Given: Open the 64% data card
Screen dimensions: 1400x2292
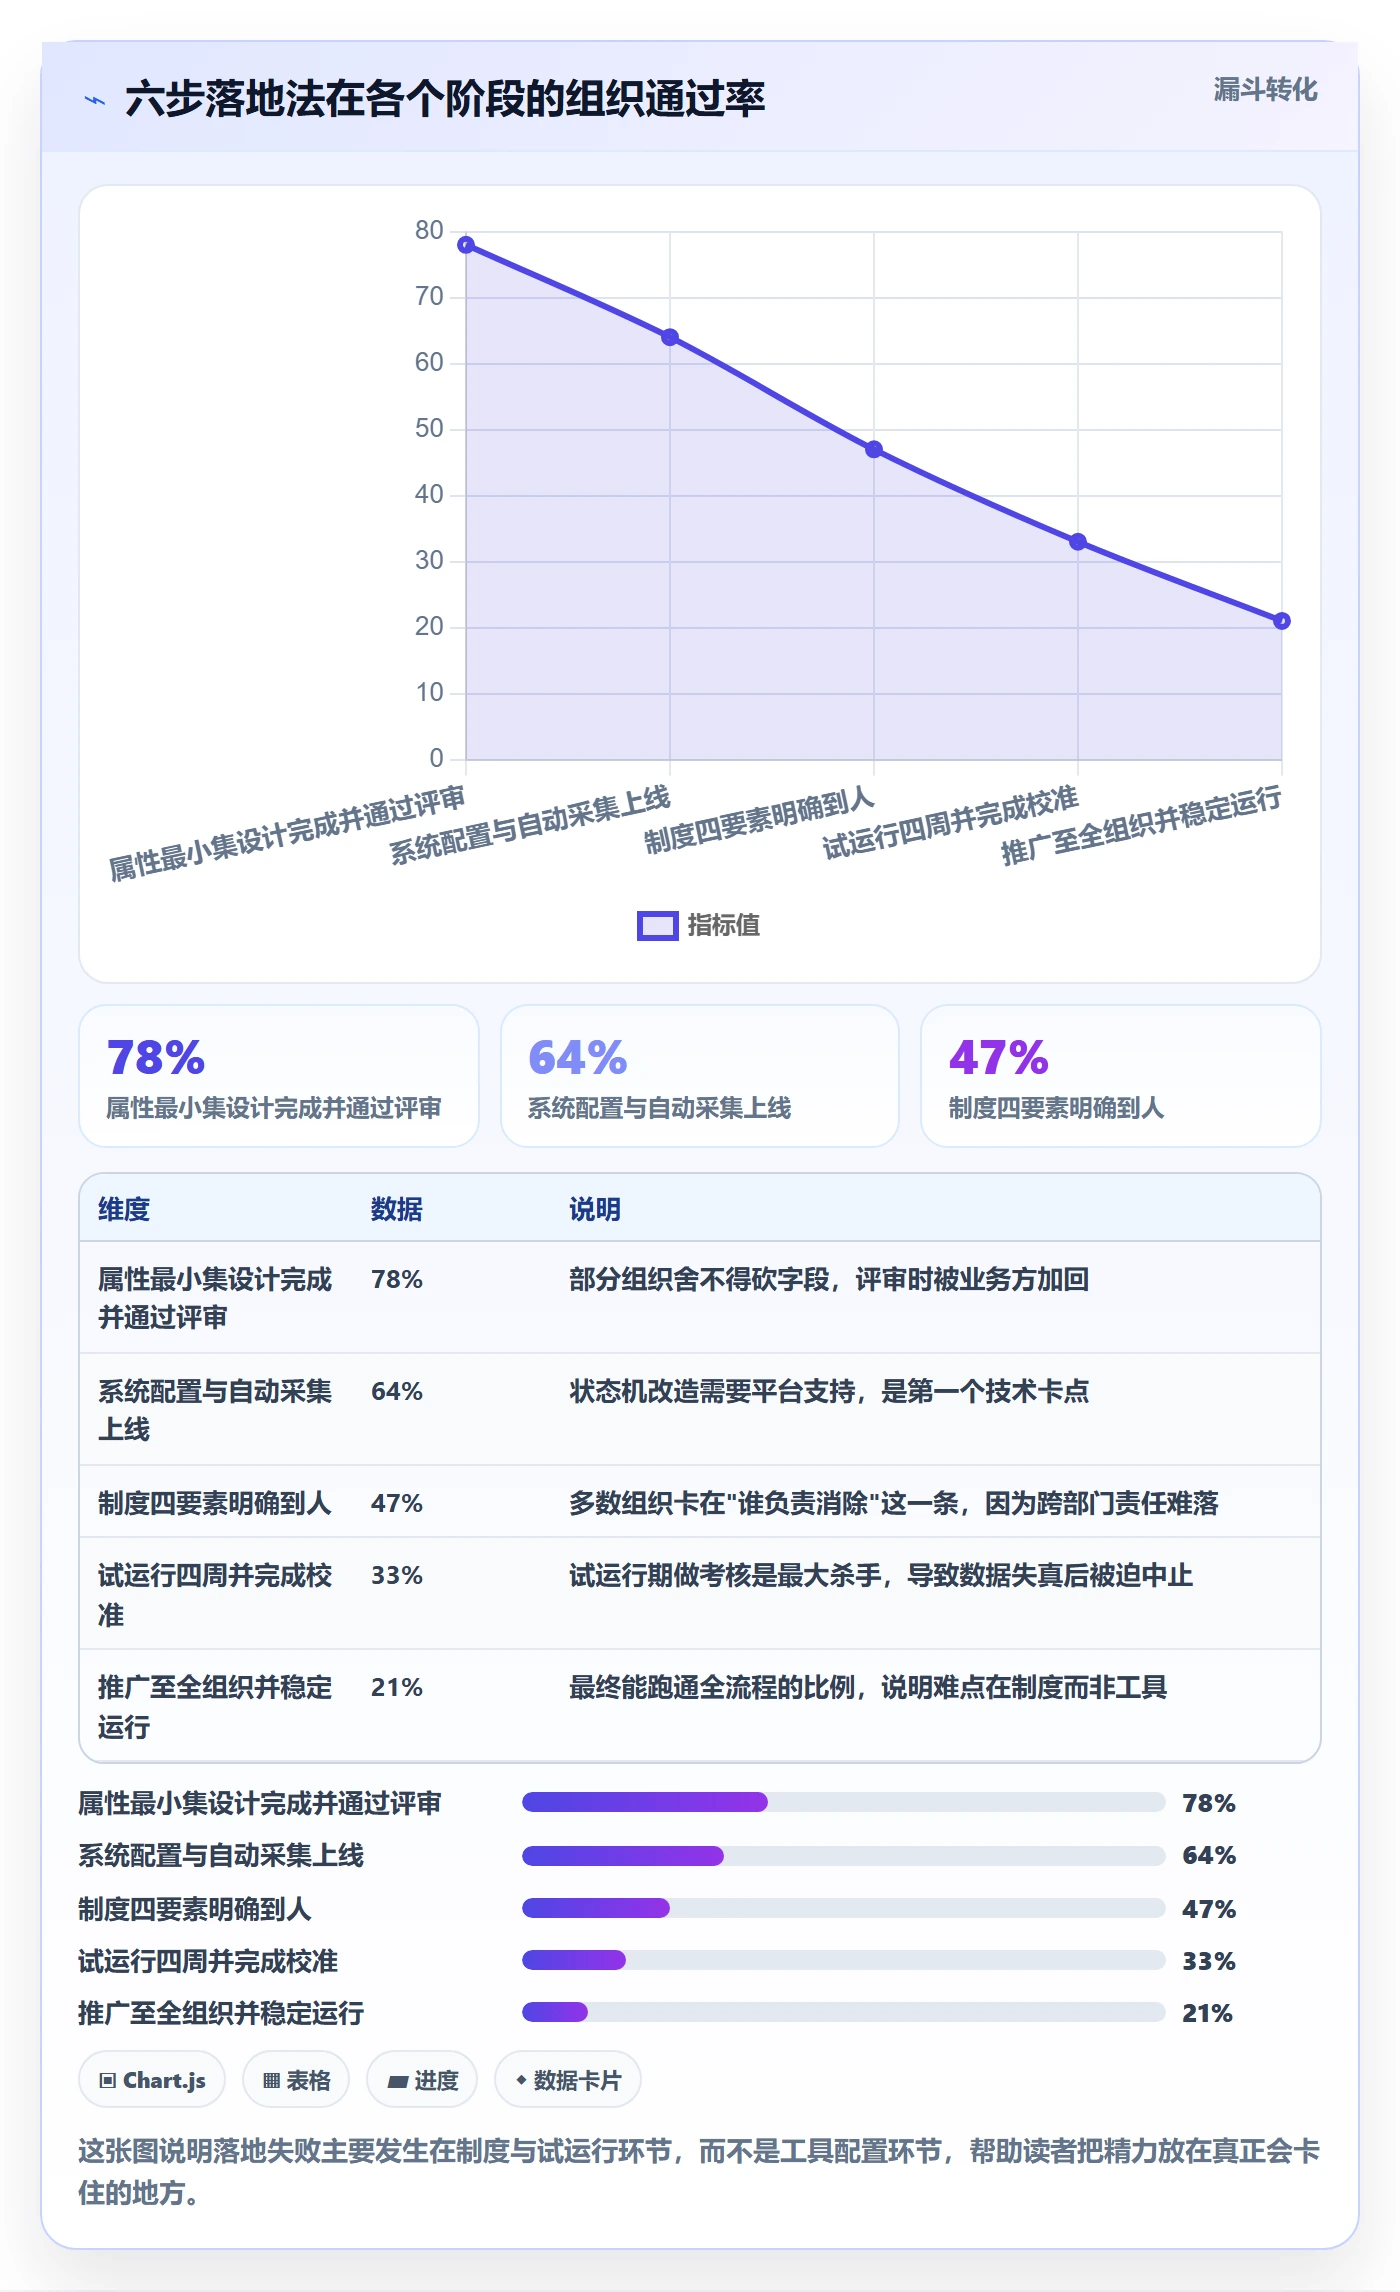Looking at the screenshot, I should pyautogui.click(x=700, y=1076).
